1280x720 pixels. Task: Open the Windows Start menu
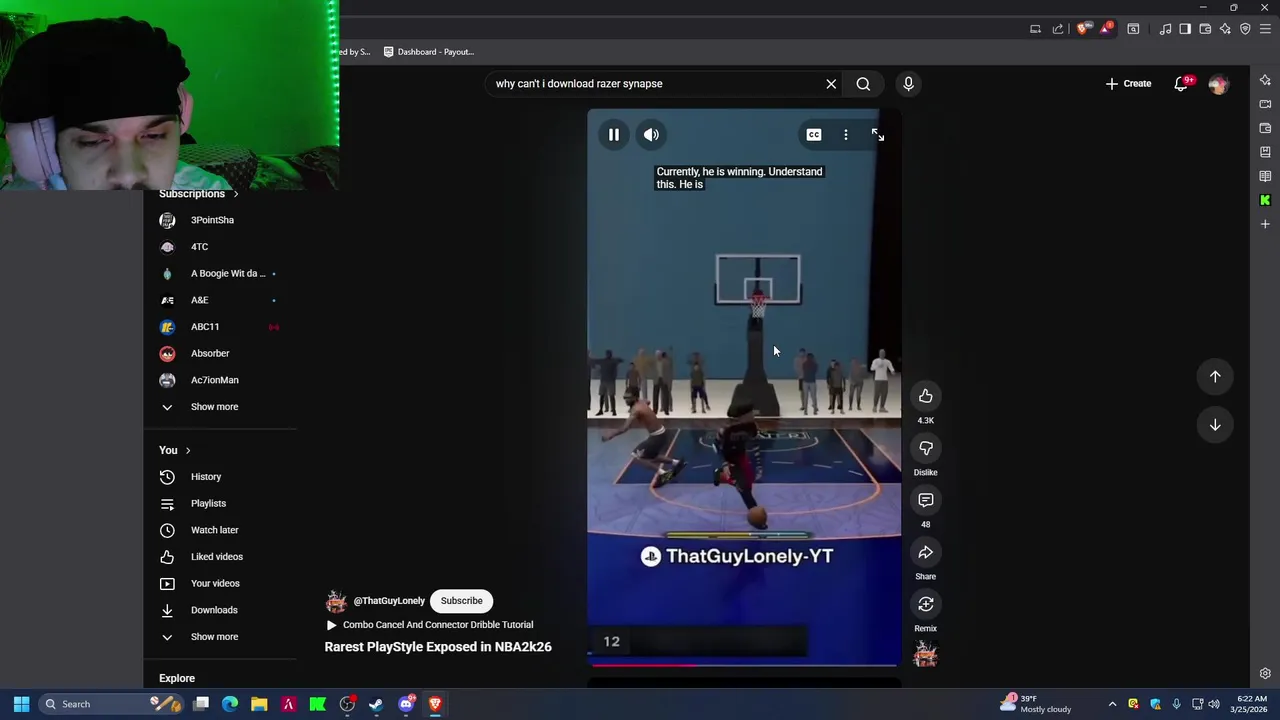pyautogui.click(x=21, y=704)
